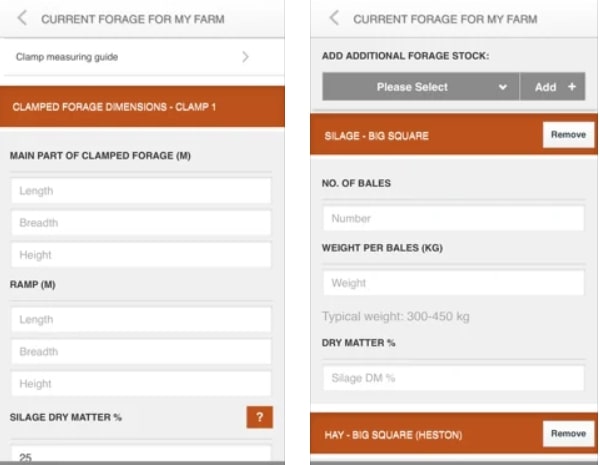Click the Add Additional Forage Stock label
This screenshot has height=465, width=600.
[x=405, y=56]
